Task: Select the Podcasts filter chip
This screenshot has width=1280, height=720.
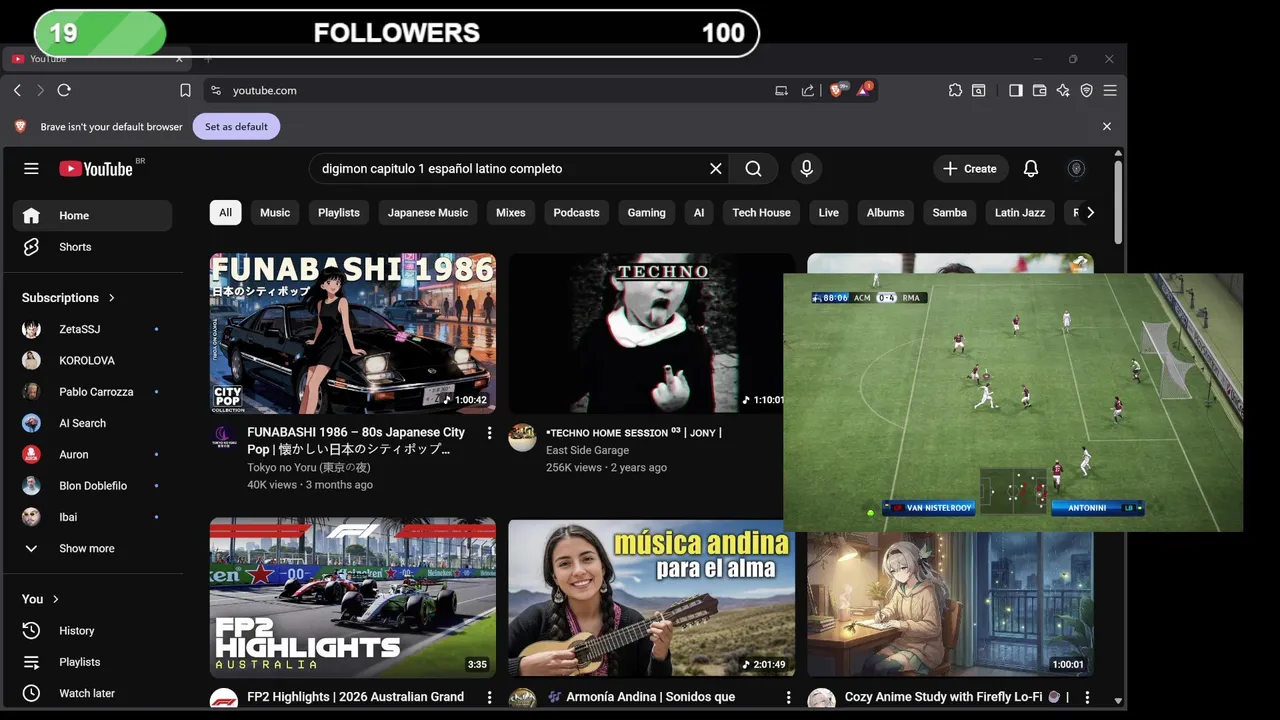Action: pos(576,212)
